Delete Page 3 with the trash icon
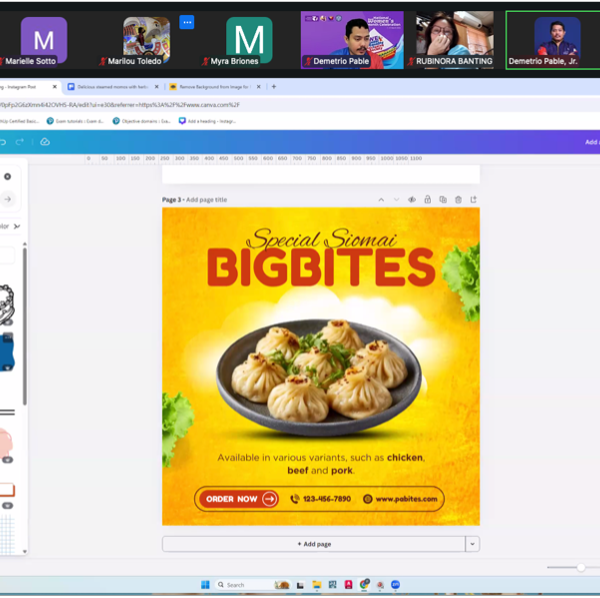The height and width of the screenshot is (598, 600). click(x=458, y=200)
